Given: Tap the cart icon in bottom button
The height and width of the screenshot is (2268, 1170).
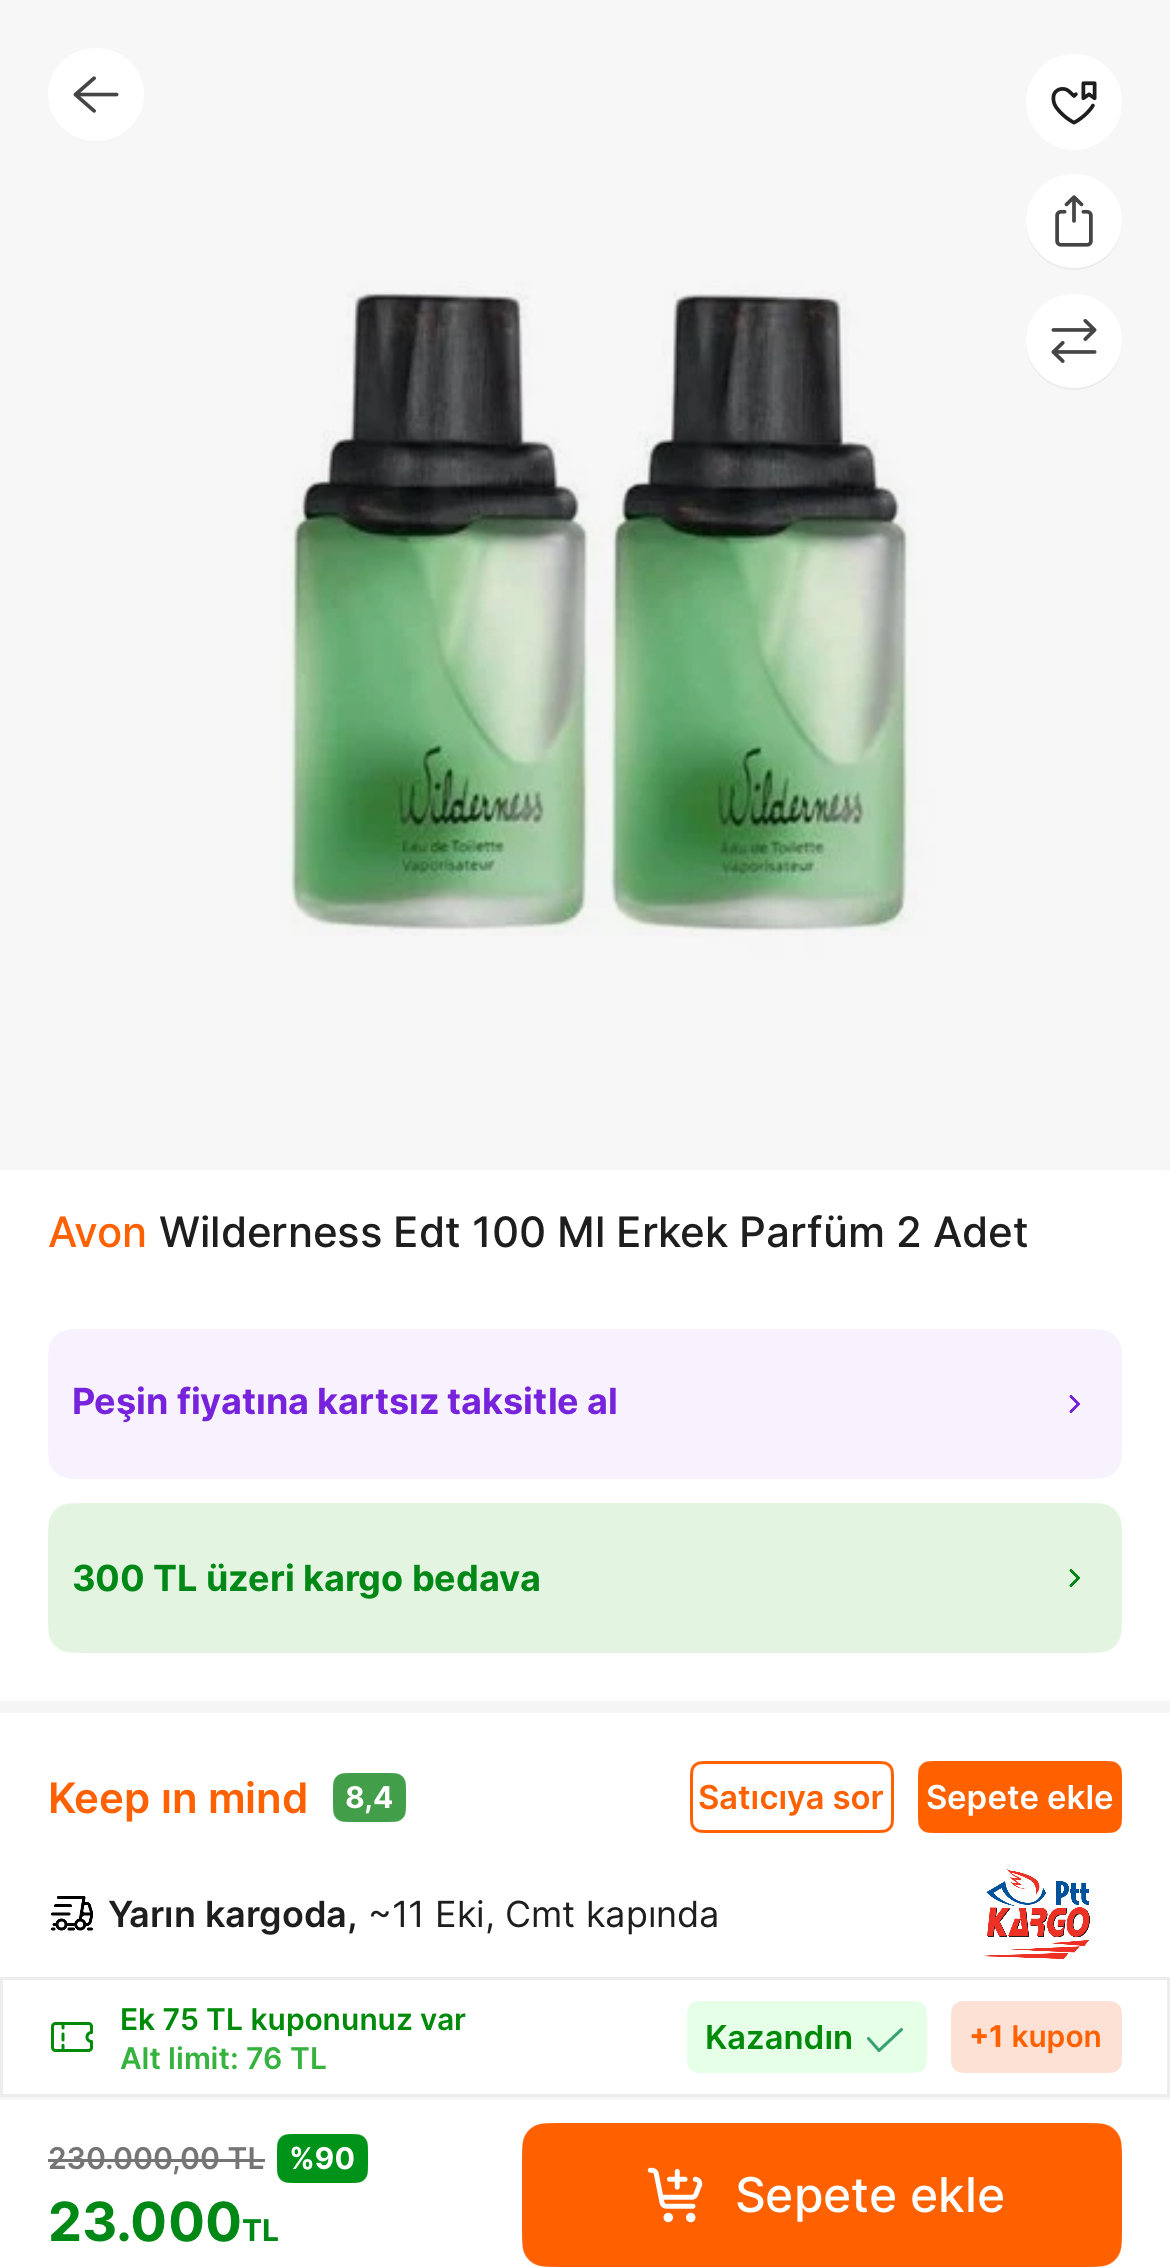Looking at the screenshot, I should (676, 2195).
